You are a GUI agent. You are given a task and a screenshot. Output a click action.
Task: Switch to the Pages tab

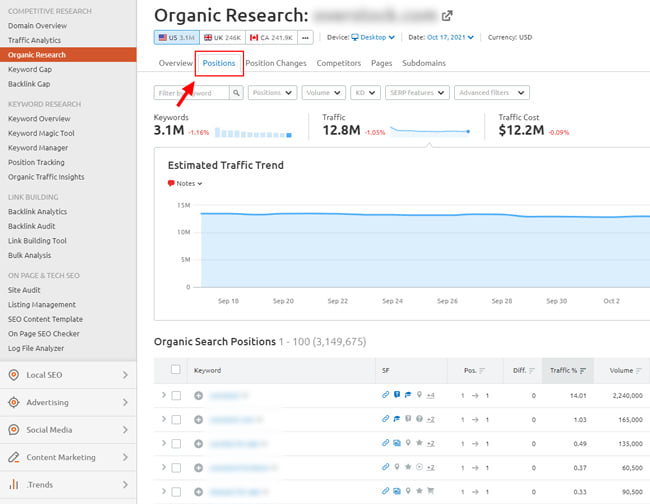tap(381, 63)
